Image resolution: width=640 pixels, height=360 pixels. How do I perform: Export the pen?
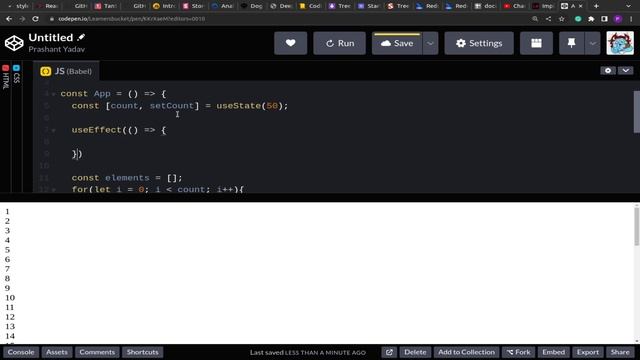588,352
